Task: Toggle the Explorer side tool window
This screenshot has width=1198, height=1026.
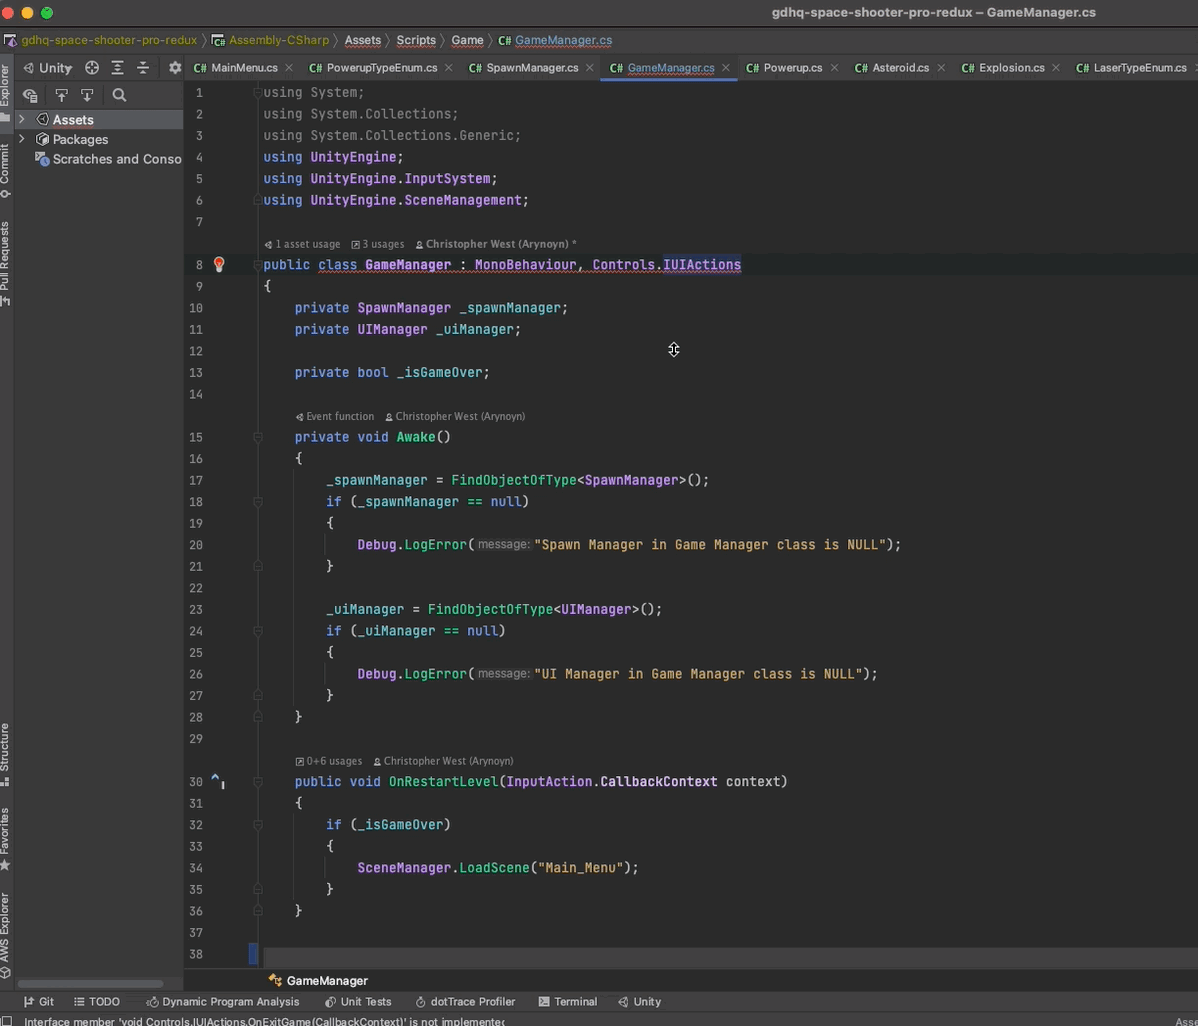Action: click(5, 92)
